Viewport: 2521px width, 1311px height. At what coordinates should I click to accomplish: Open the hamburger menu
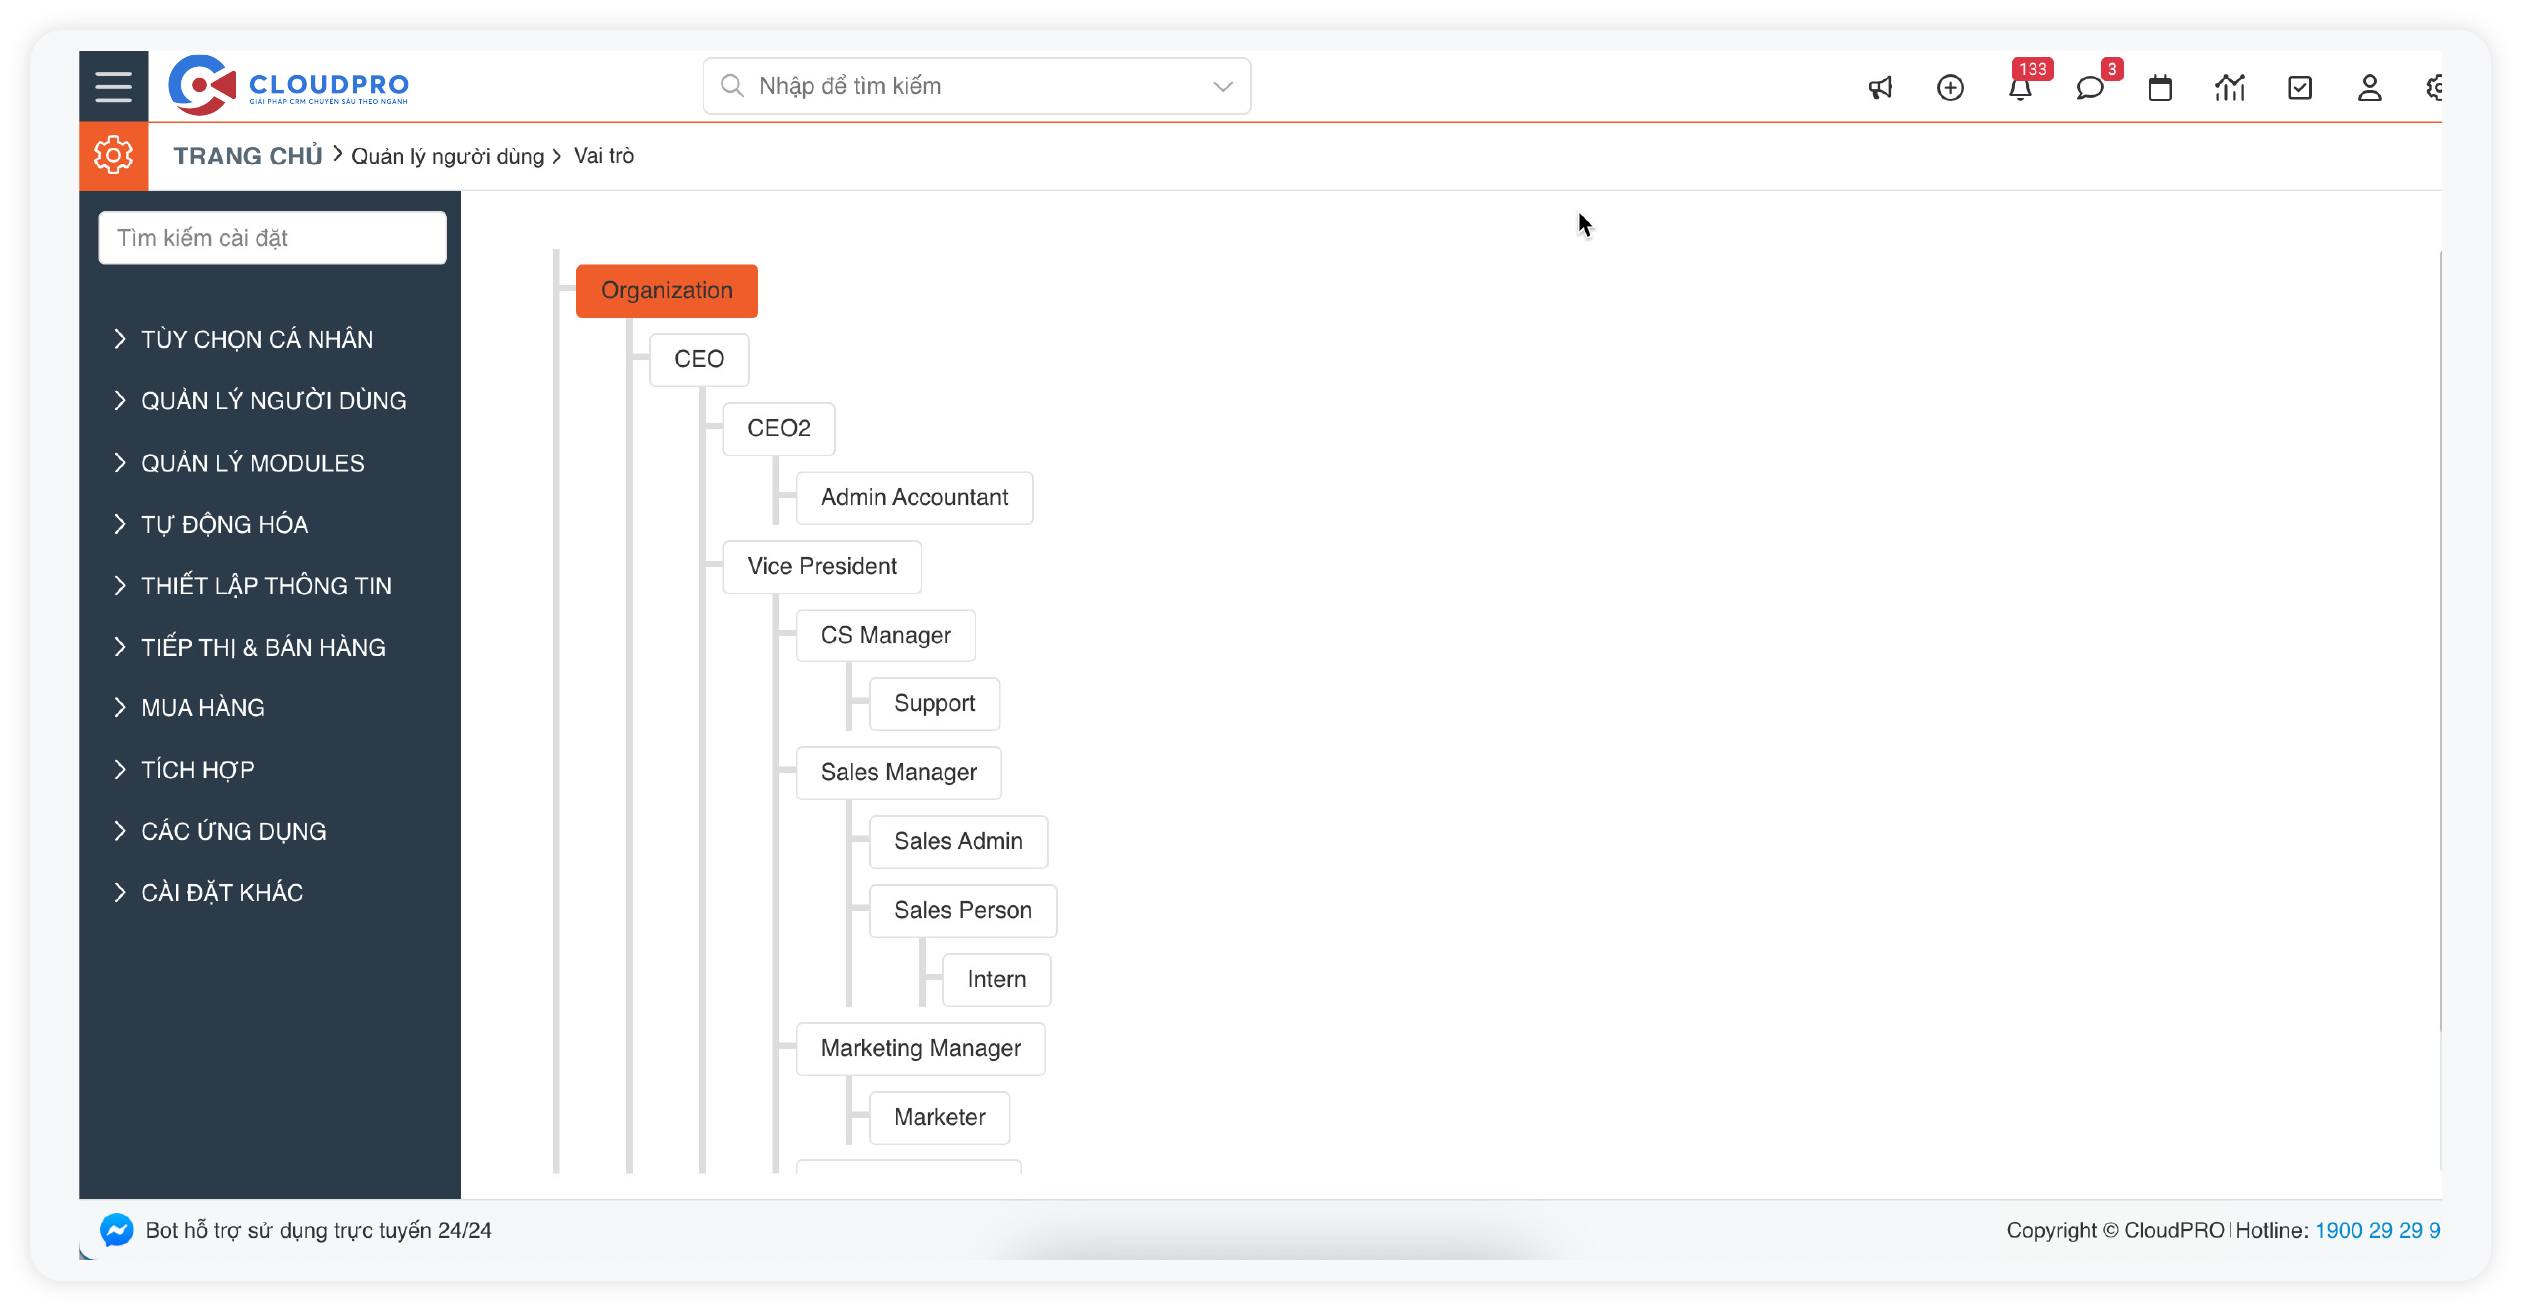click(x=113, y=86)
